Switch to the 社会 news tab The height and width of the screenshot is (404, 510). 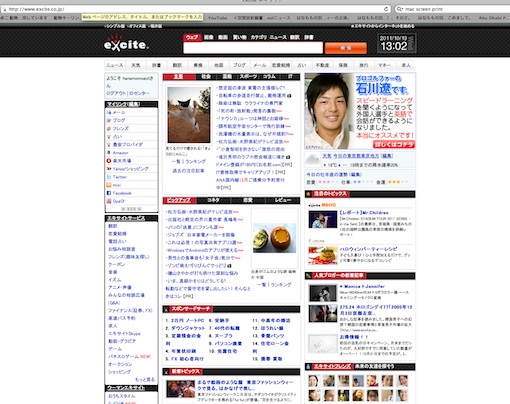point(206,77)
